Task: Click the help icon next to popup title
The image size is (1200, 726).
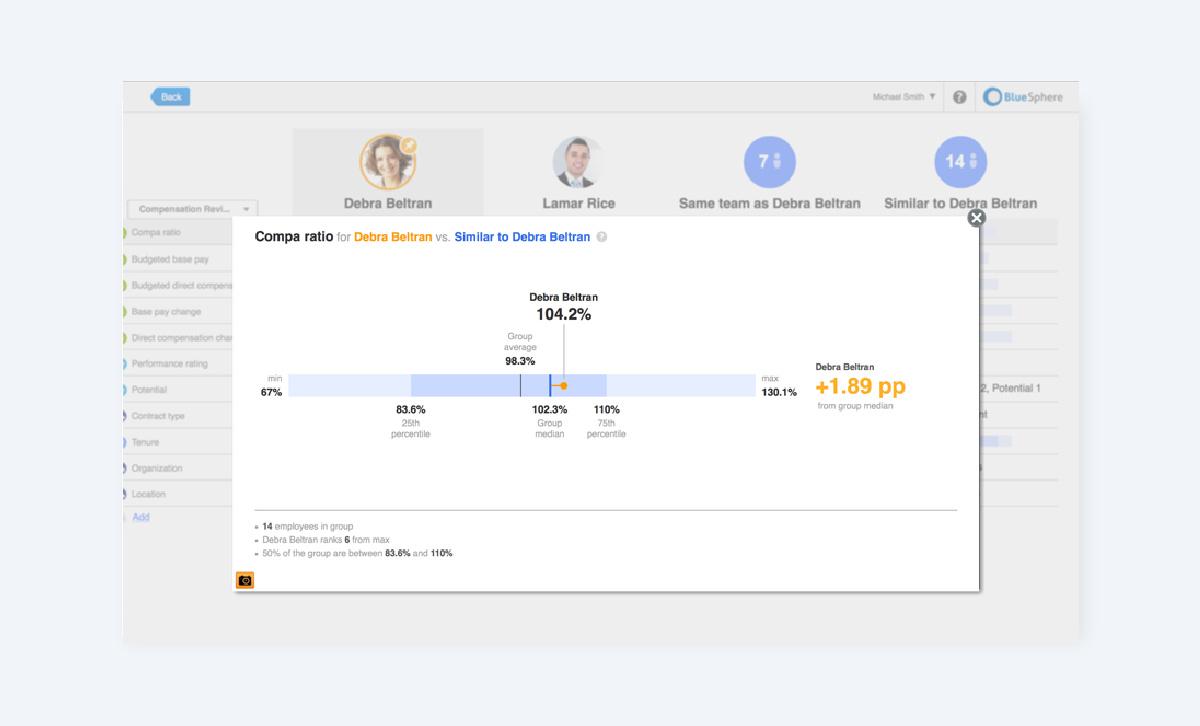Action: pyautogui.click(x=602, y=238)
